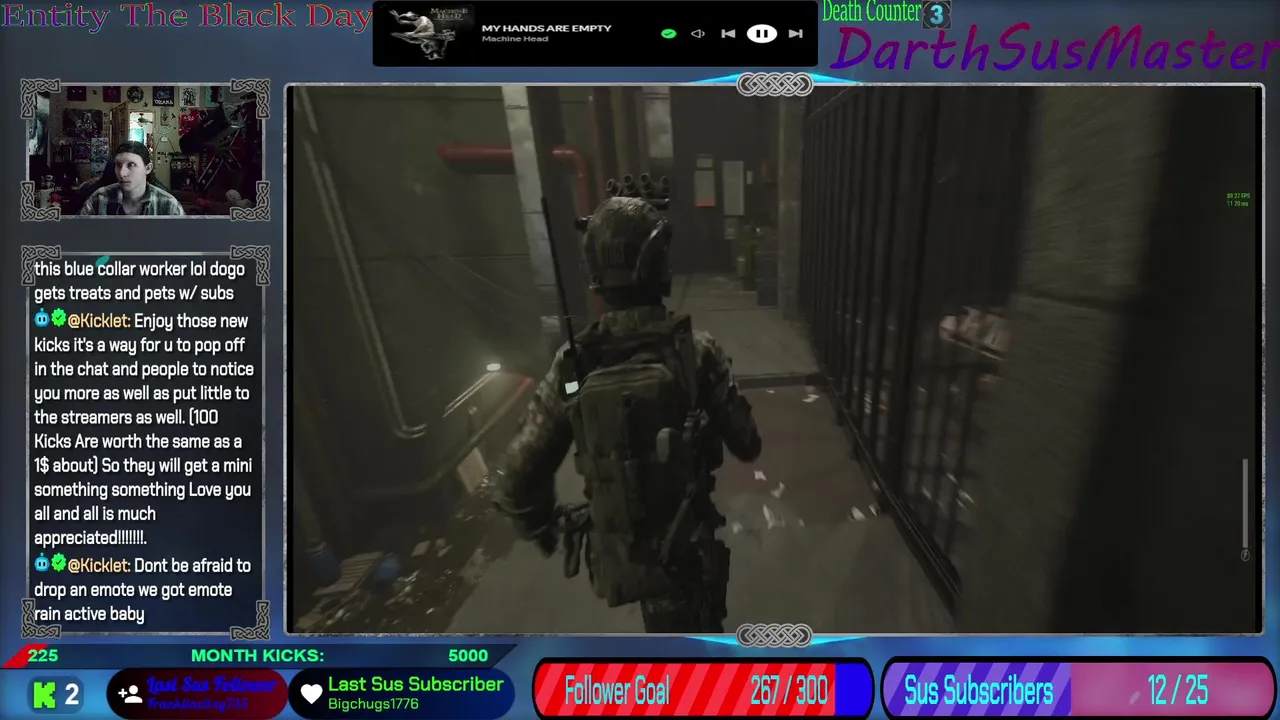Click the artist name Machine Head

pyautogui.click(x=514, y=39)
